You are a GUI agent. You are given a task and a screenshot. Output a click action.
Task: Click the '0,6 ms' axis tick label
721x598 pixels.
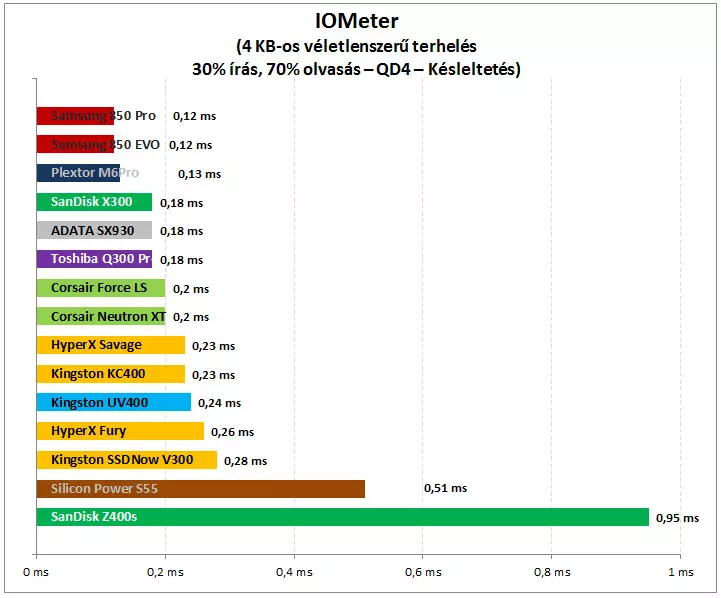pos(423,572)
